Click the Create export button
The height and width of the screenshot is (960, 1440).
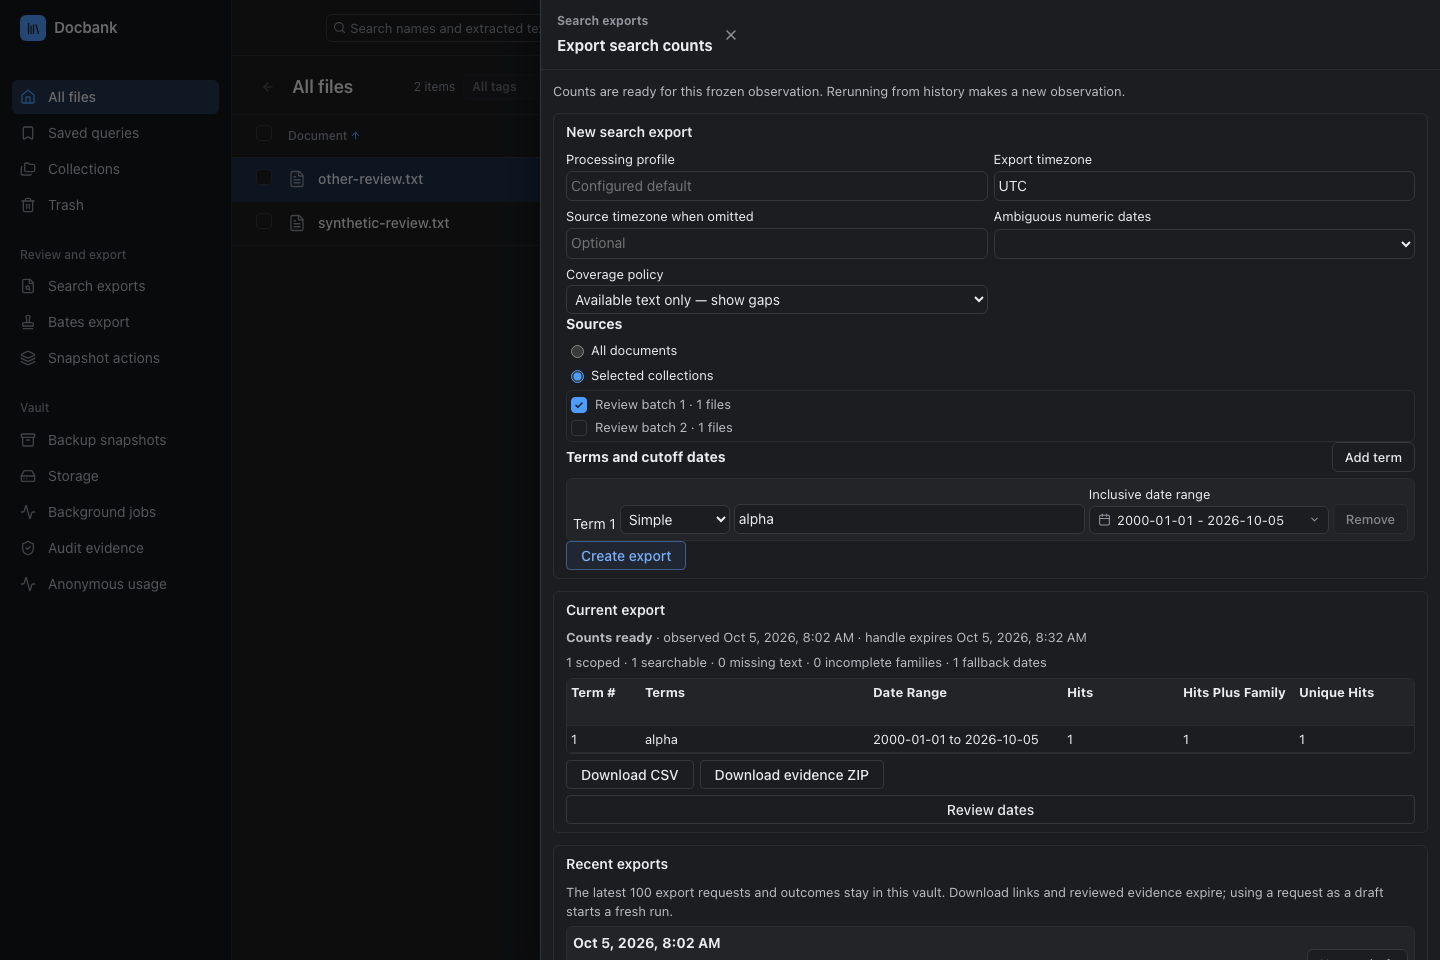pyautogui.click(x=626, y=556)
